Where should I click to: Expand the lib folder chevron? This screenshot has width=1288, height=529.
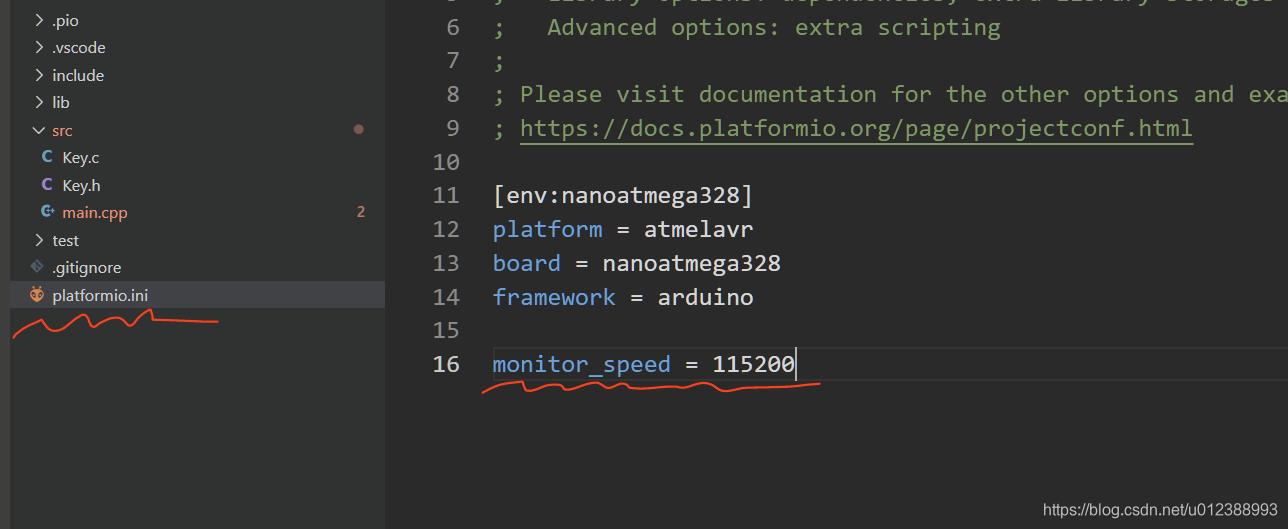[x=39, y=102]
